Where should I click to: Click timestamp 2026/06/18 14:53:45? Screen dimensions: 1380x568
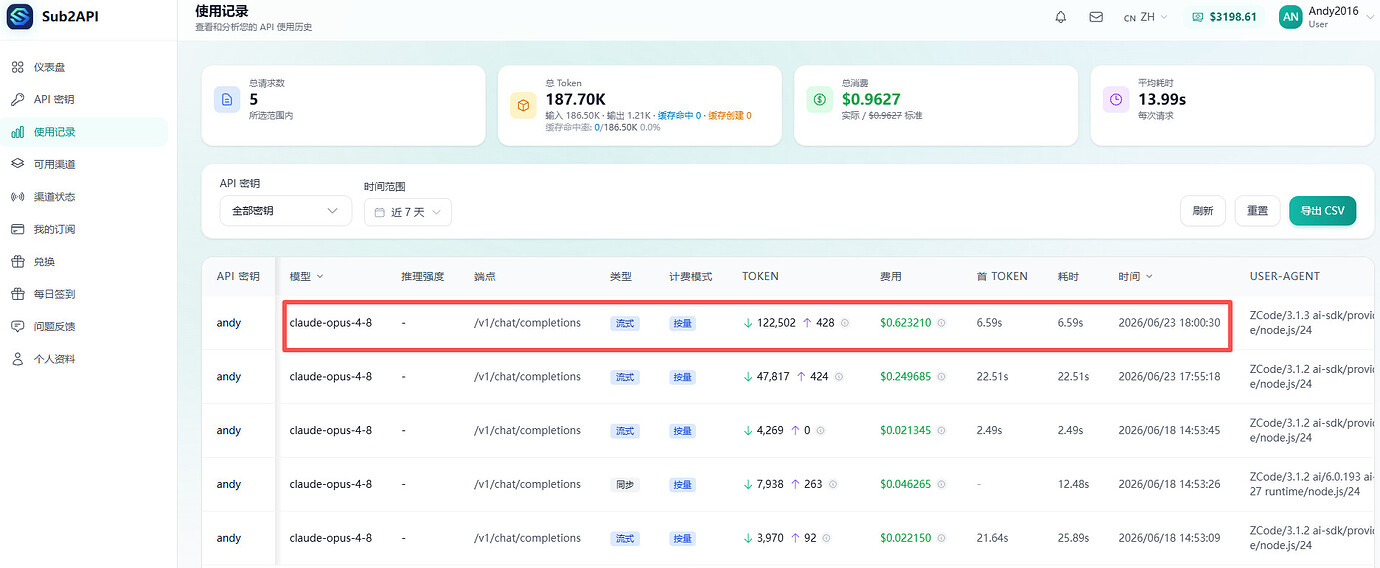coord(1169,431)
